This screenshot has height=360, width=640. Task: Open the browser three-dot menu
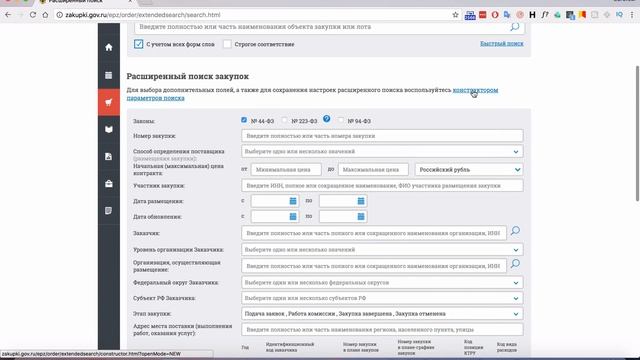coord(632,15)
